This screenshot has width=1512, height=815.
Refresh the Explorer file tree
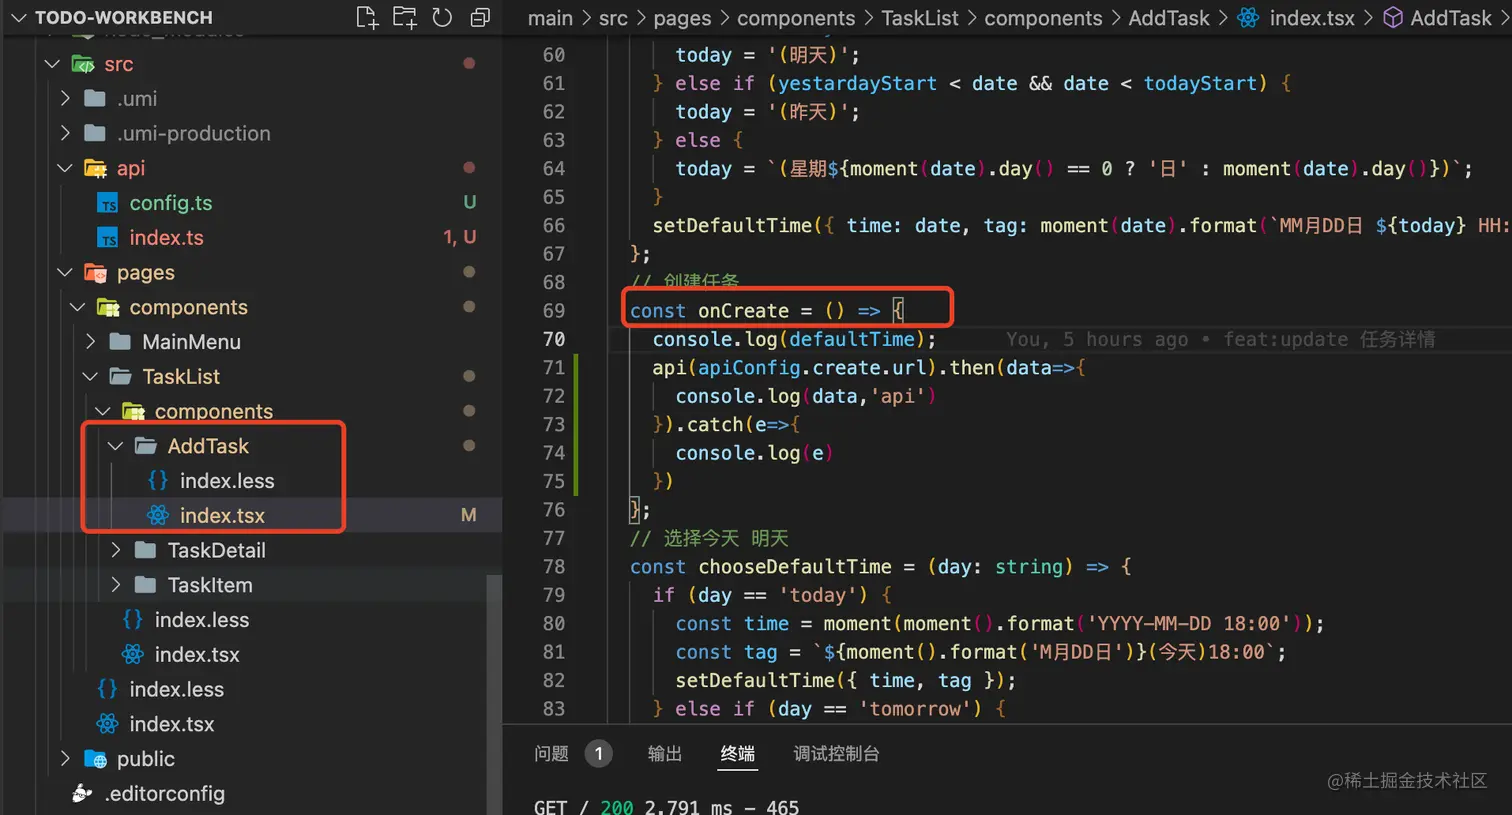442,17
